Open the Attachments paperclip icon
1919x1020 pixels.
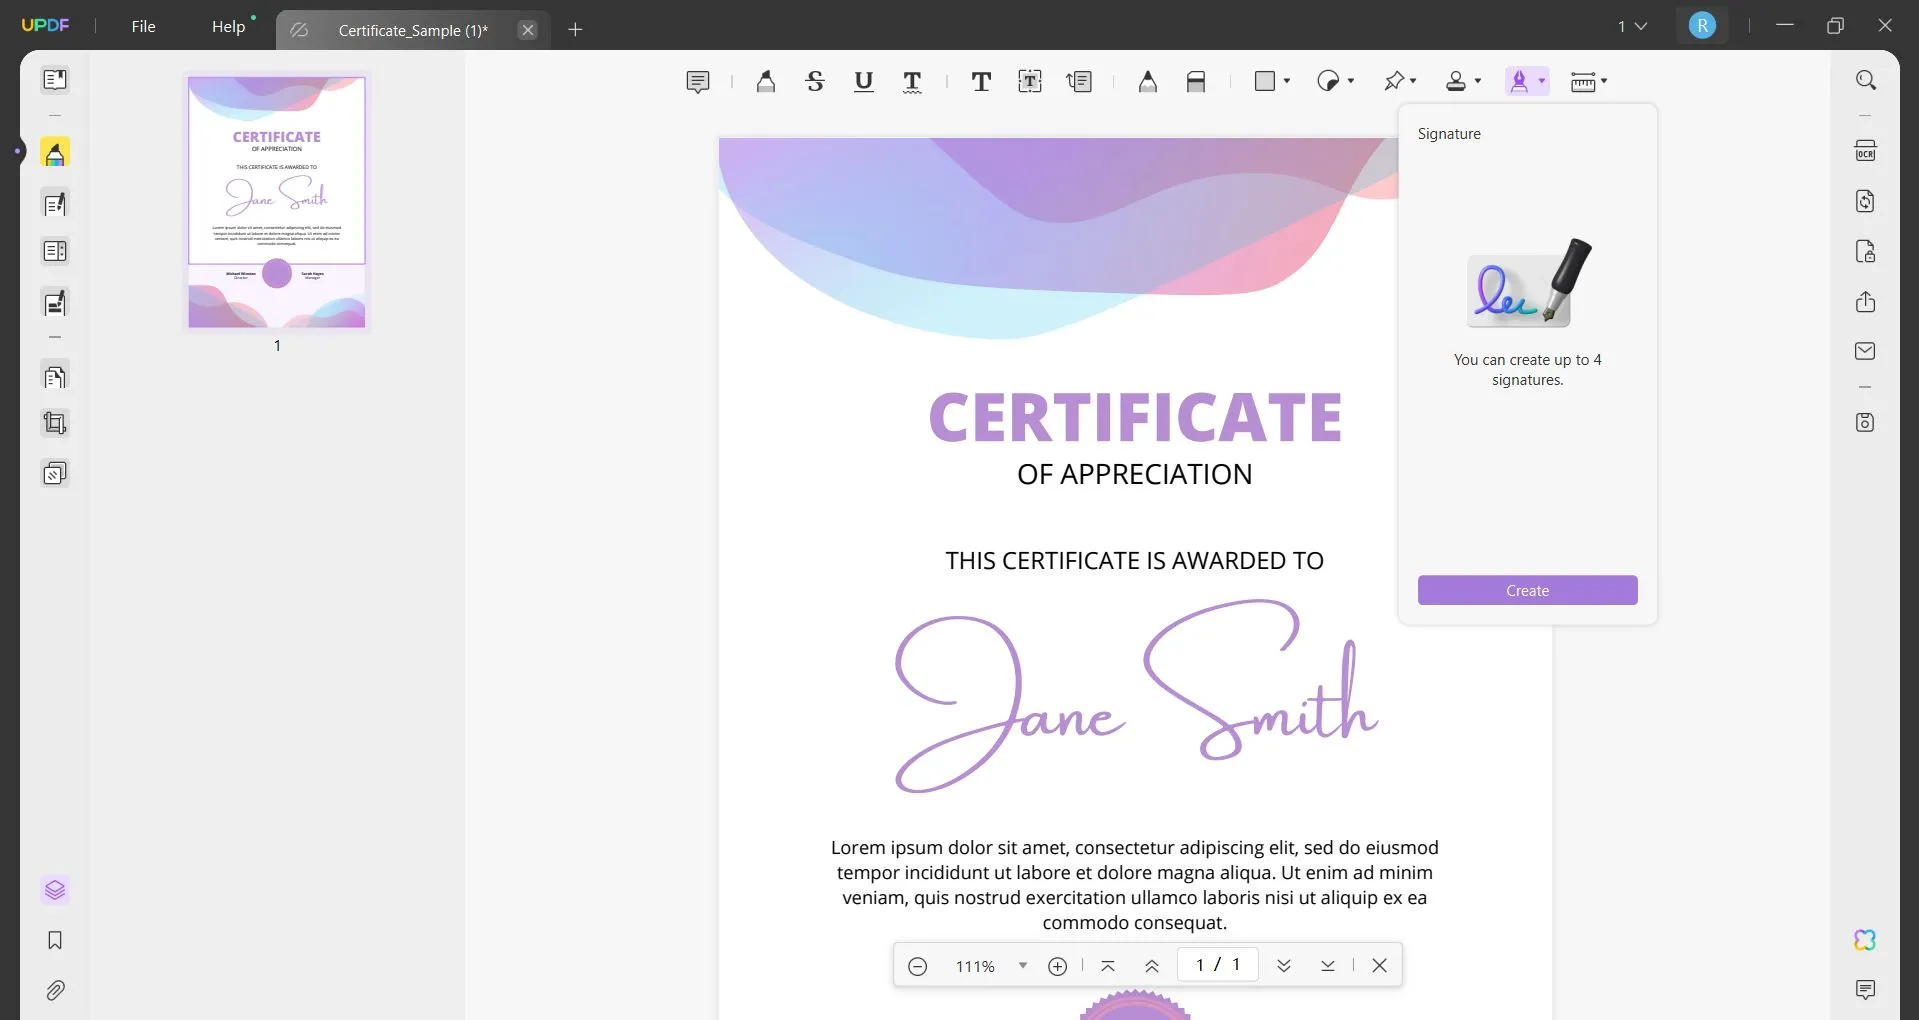tap(55, 990)
